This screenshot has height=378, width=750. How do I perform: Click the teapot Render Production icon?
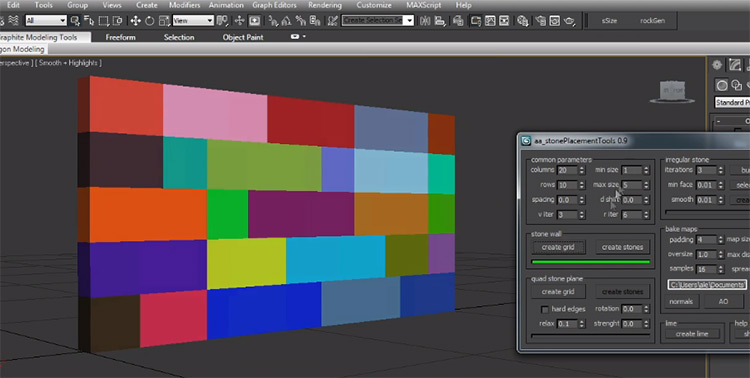569,21
